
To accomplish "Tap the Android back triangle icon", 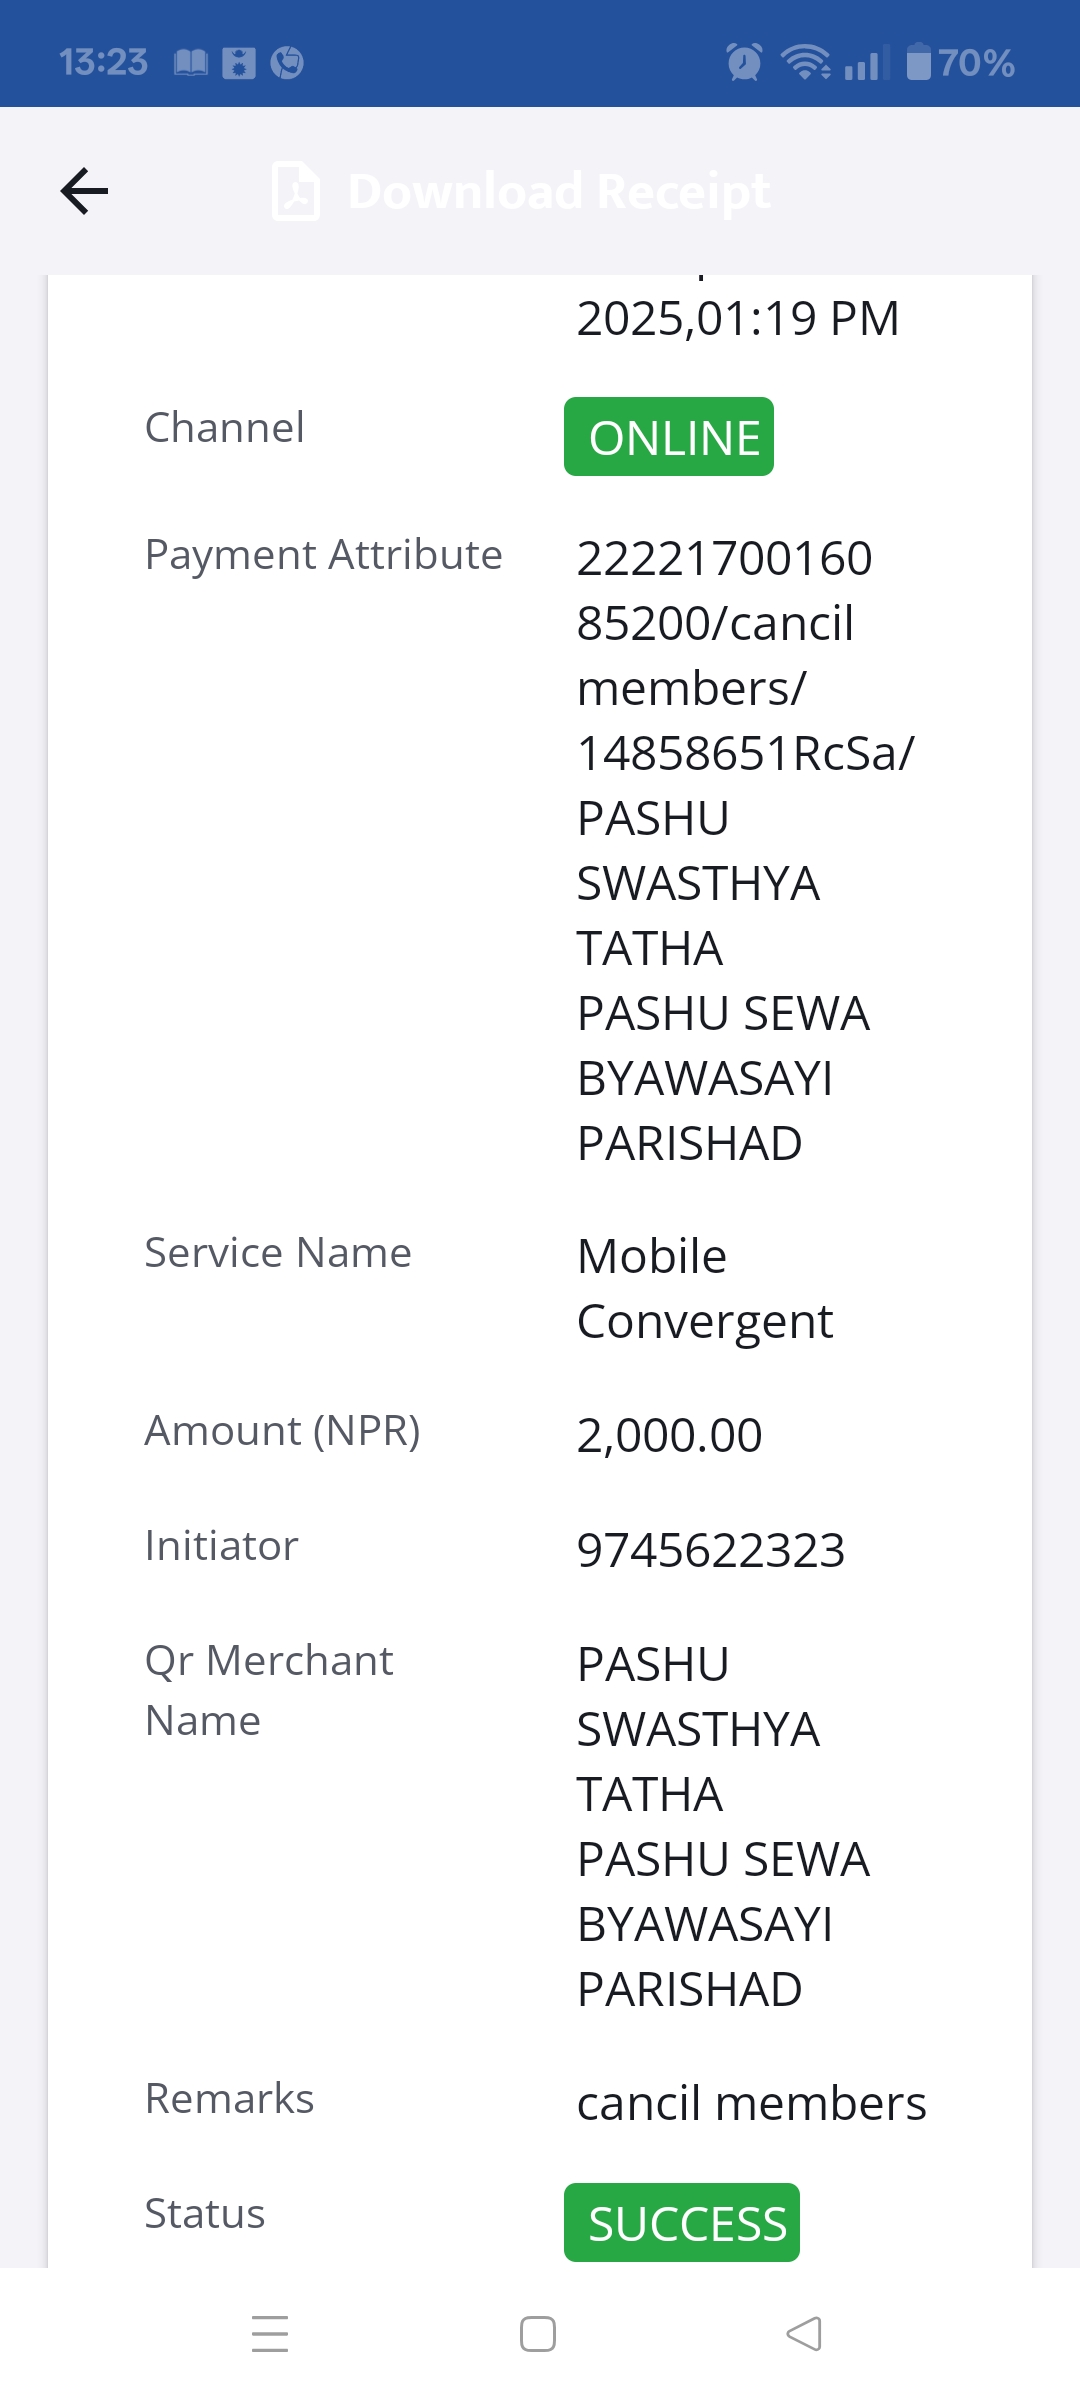I will tap(804, 2334).
